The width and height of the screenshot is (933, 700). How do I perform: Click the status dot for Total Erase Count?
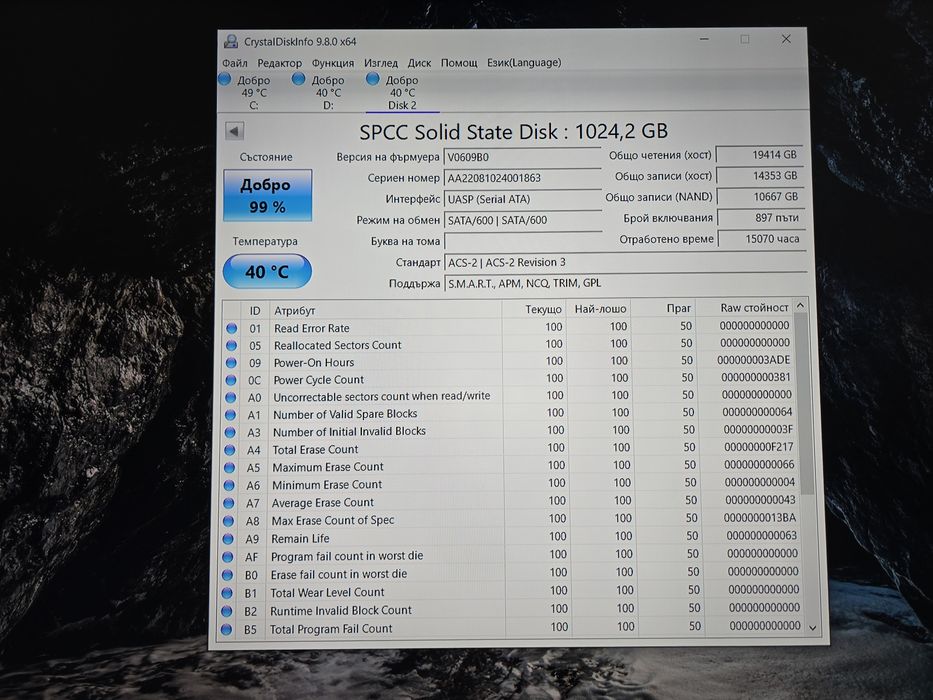(x=229, y=451)
